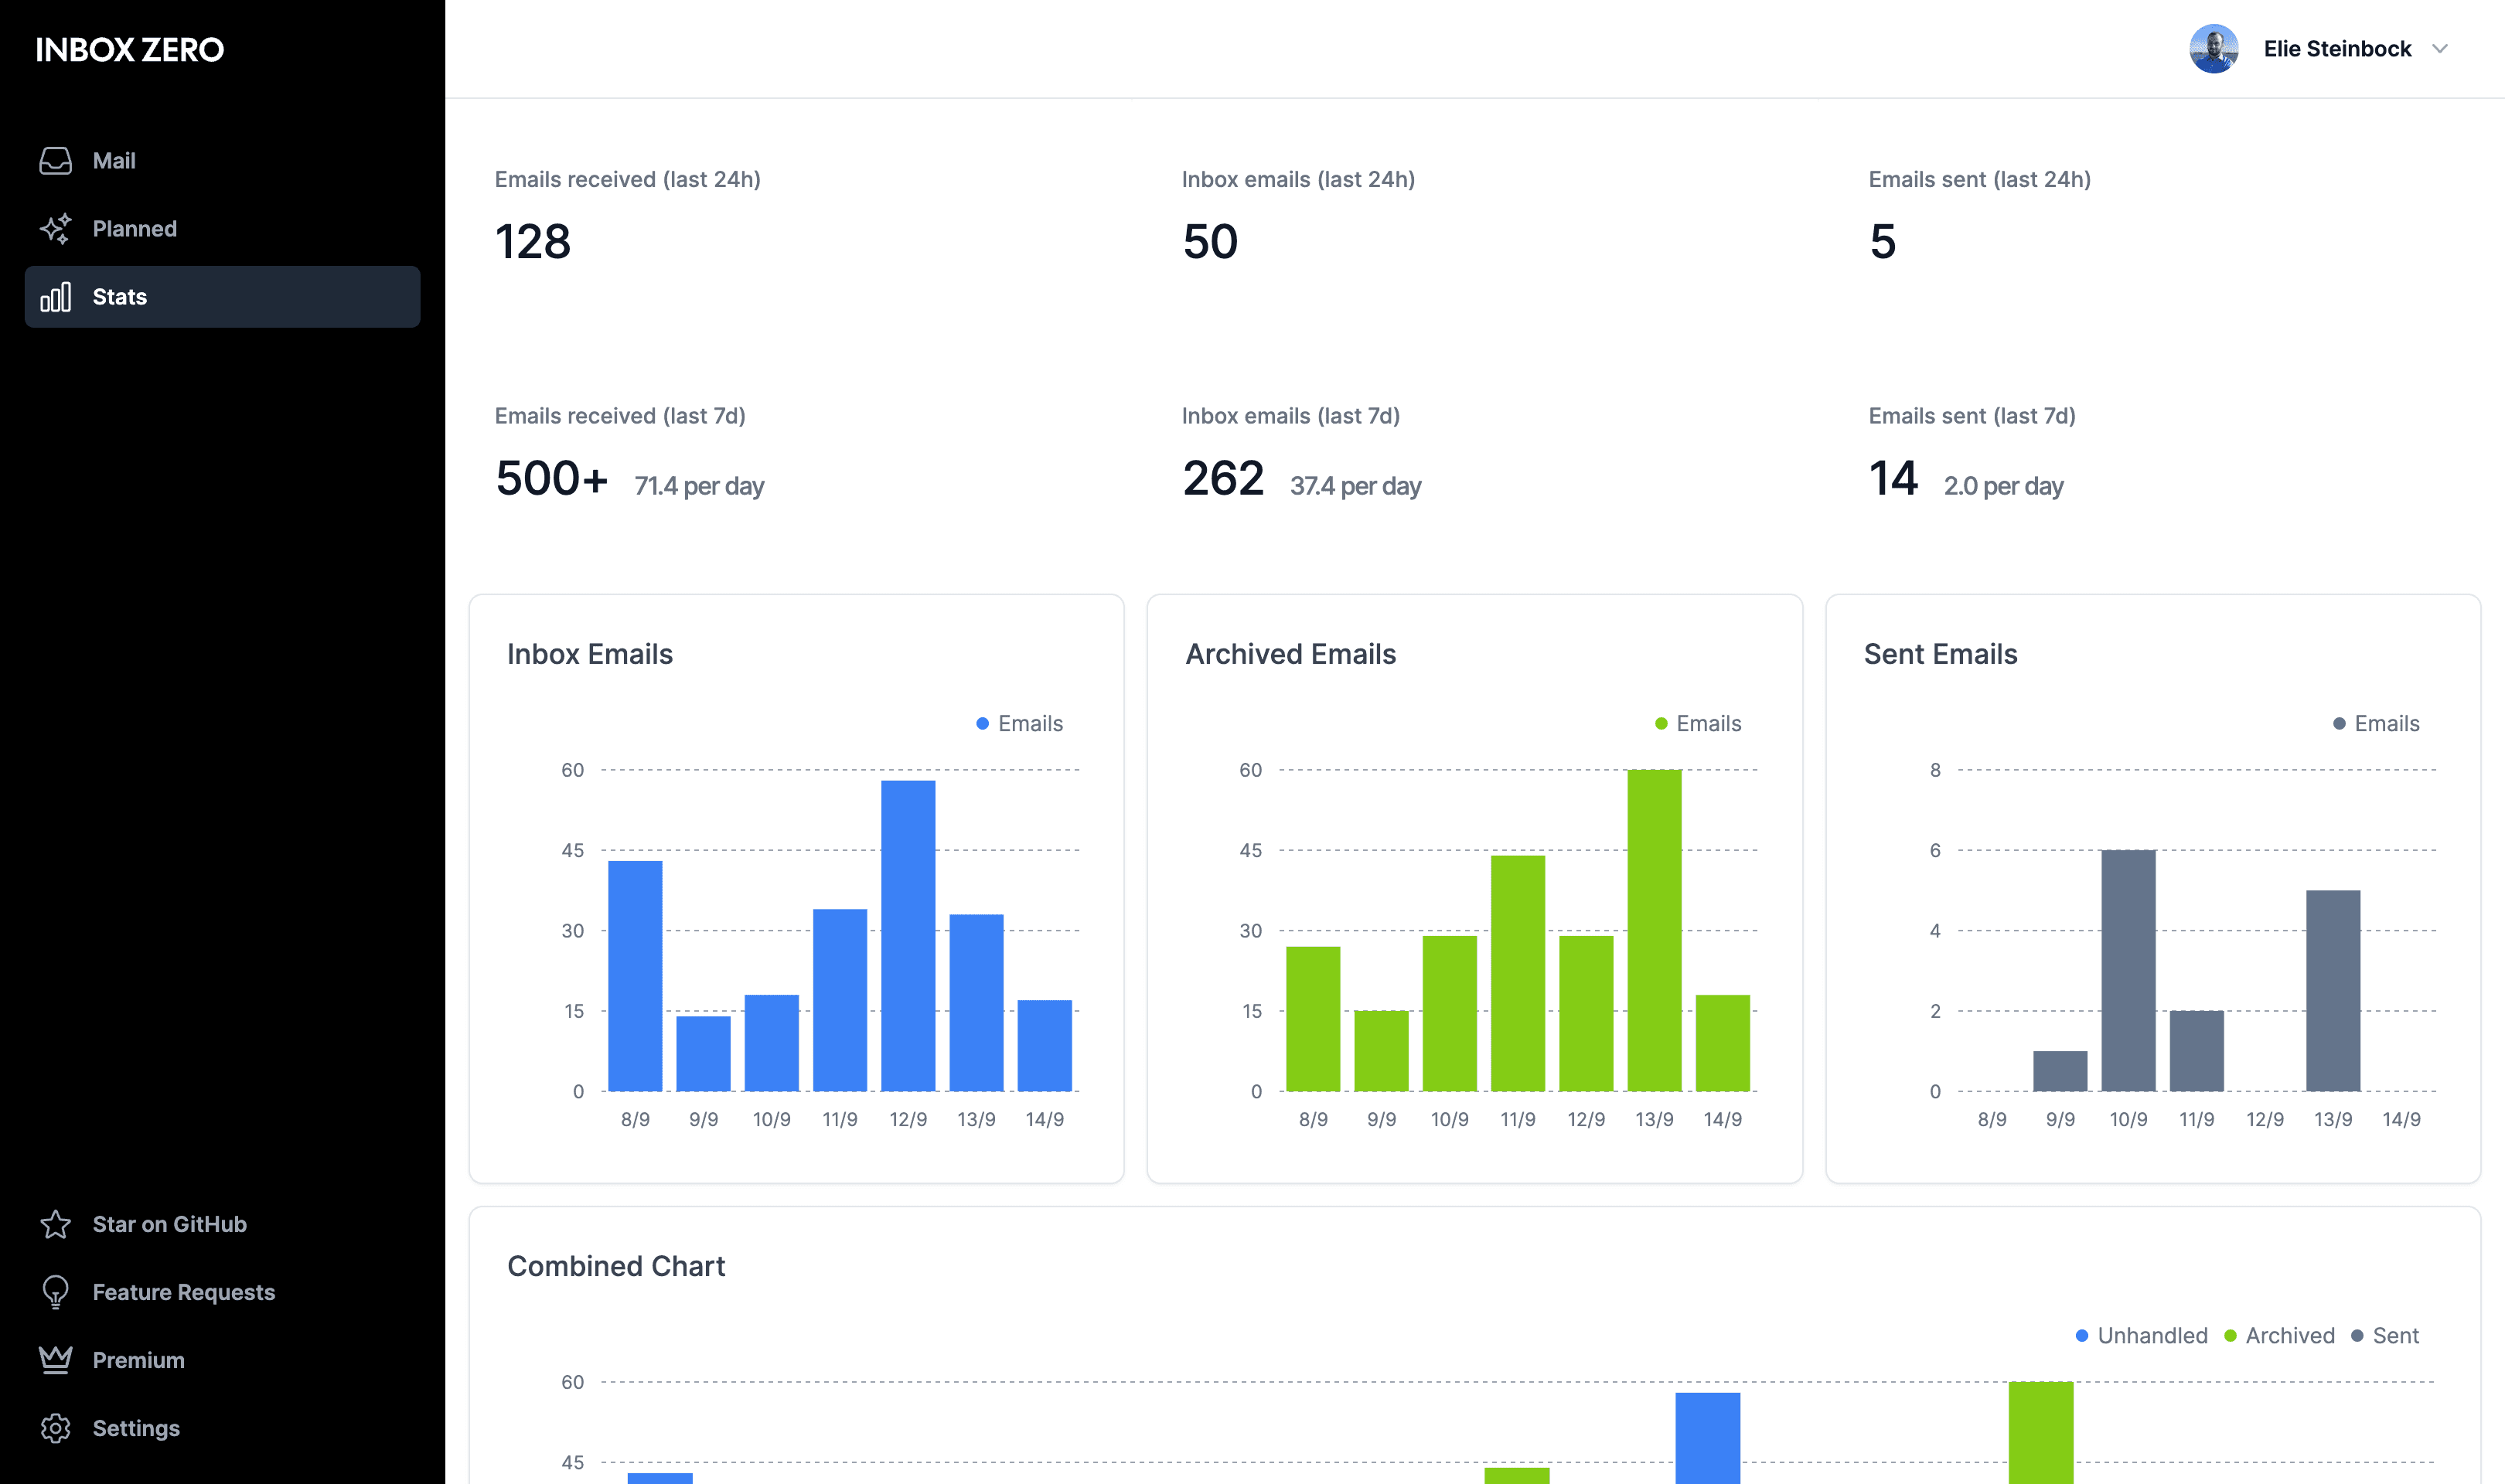Click the blue Emails legend dot in Inbox Emails
Screen dimensions: 2505x1484
coord(982,724)
